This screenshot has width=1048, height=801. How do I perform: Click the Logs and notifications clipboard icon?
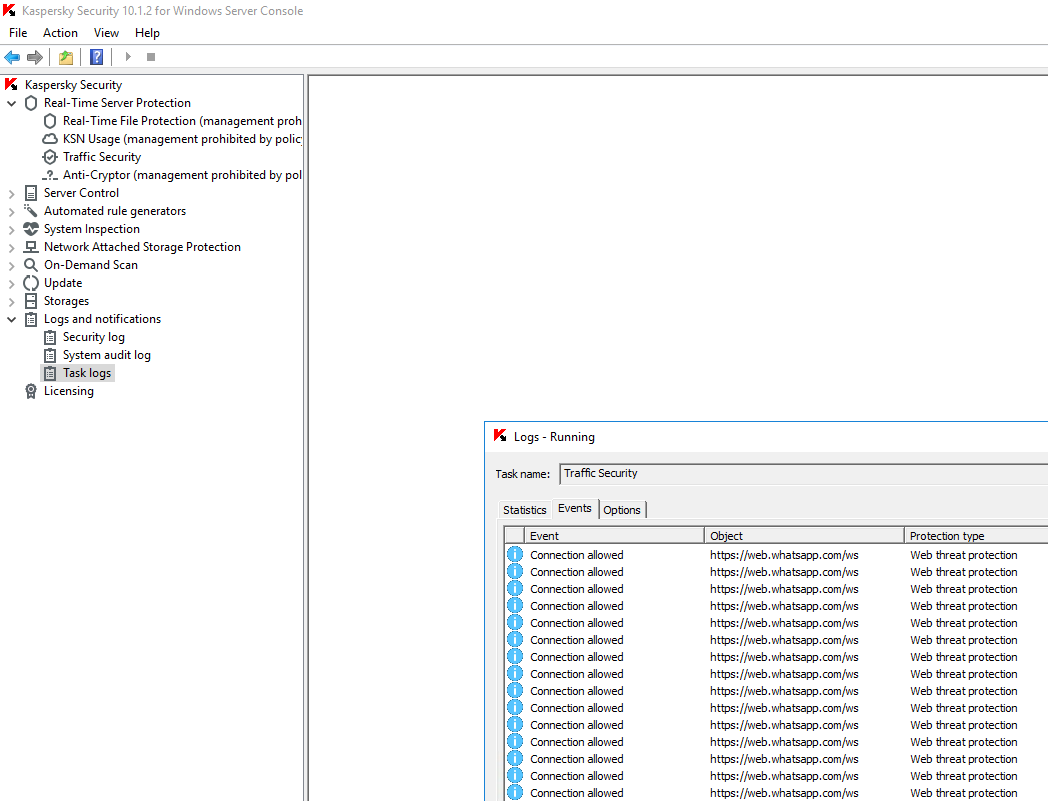pos(31,319)
